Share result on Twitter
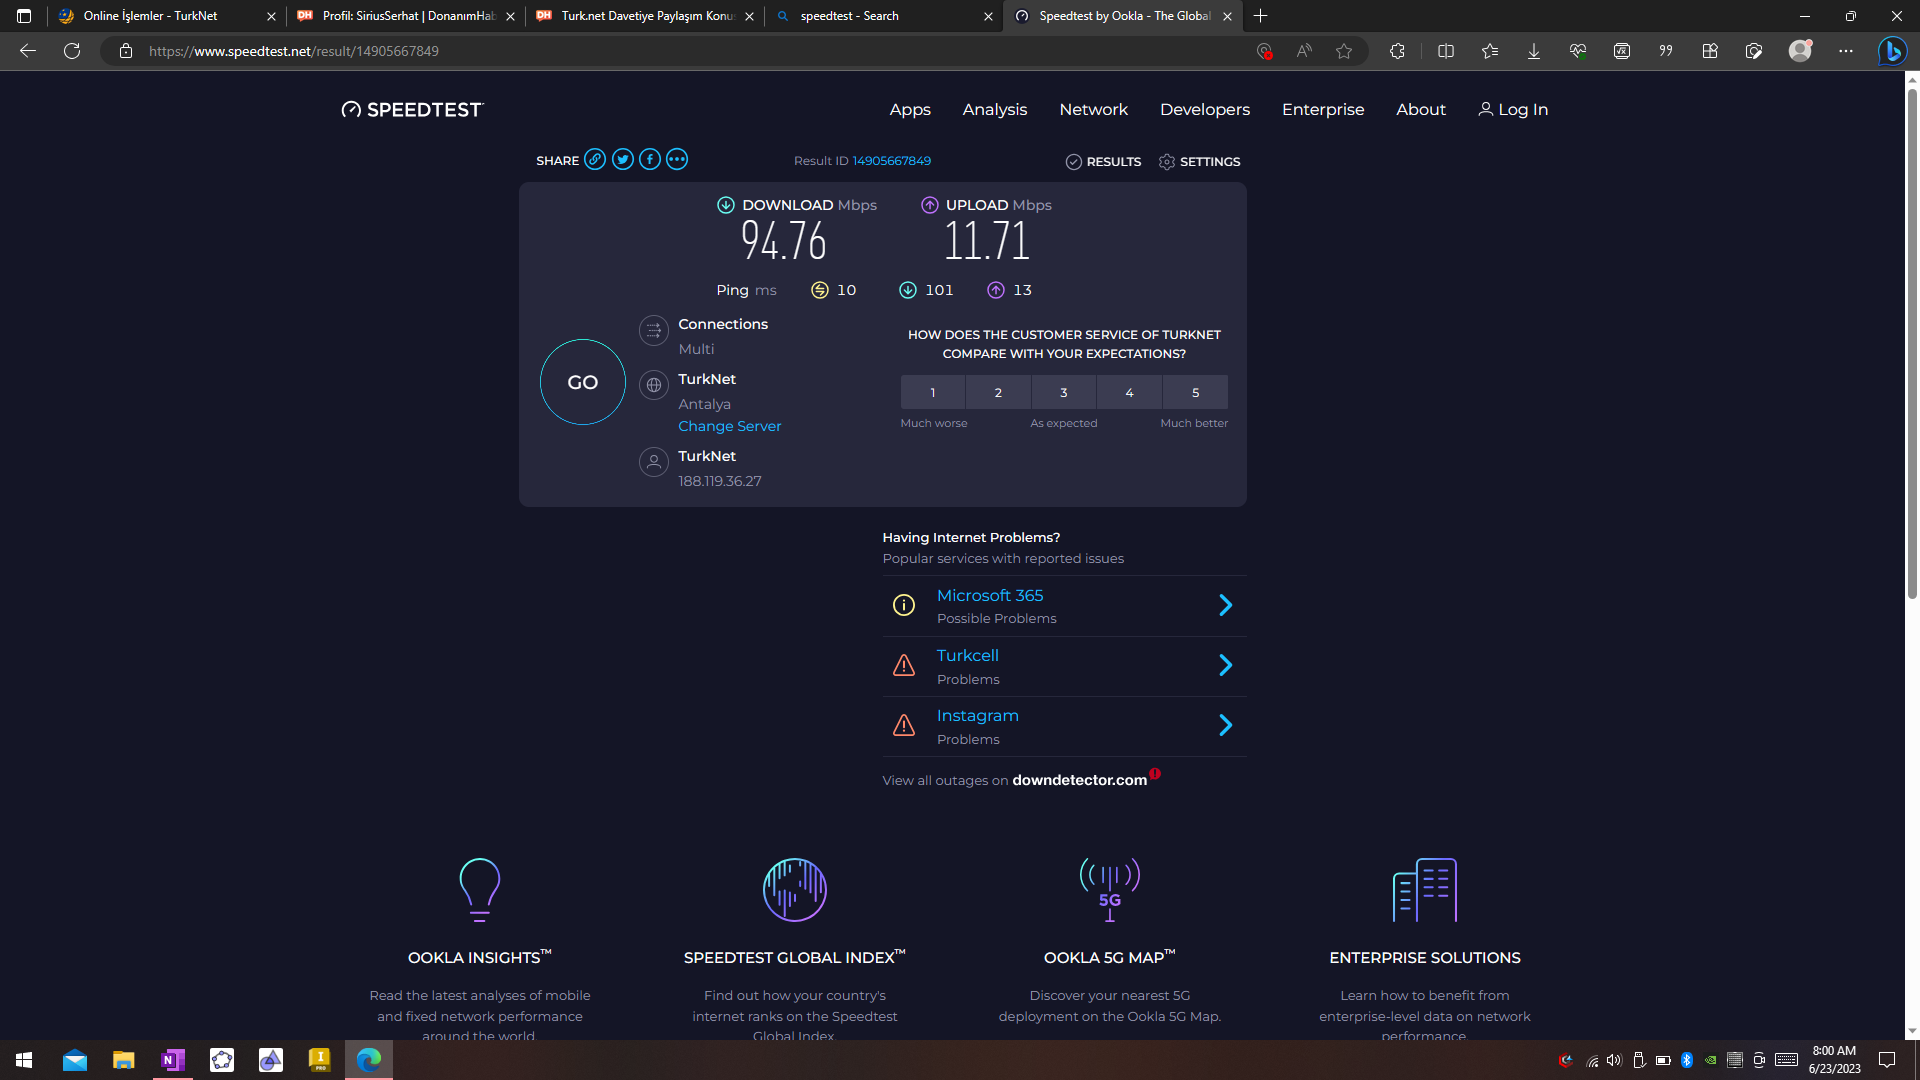 pyautogui.click(x=623, y=160)
